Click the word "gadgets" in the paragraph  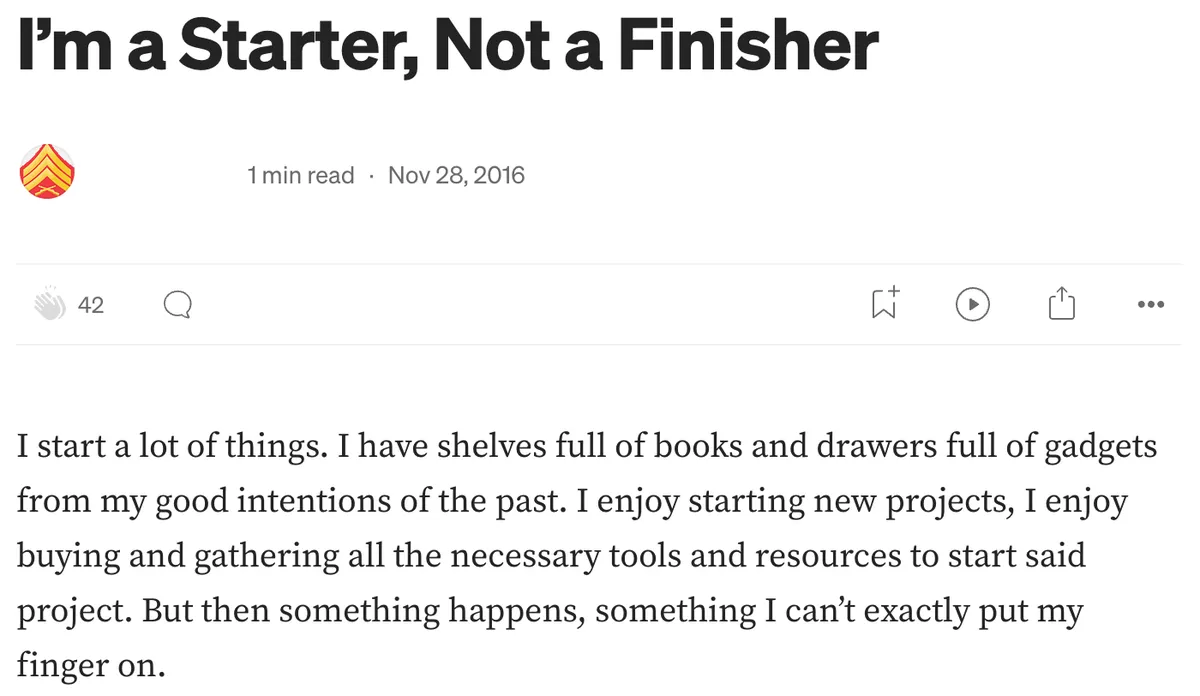tap(1100, 446)
